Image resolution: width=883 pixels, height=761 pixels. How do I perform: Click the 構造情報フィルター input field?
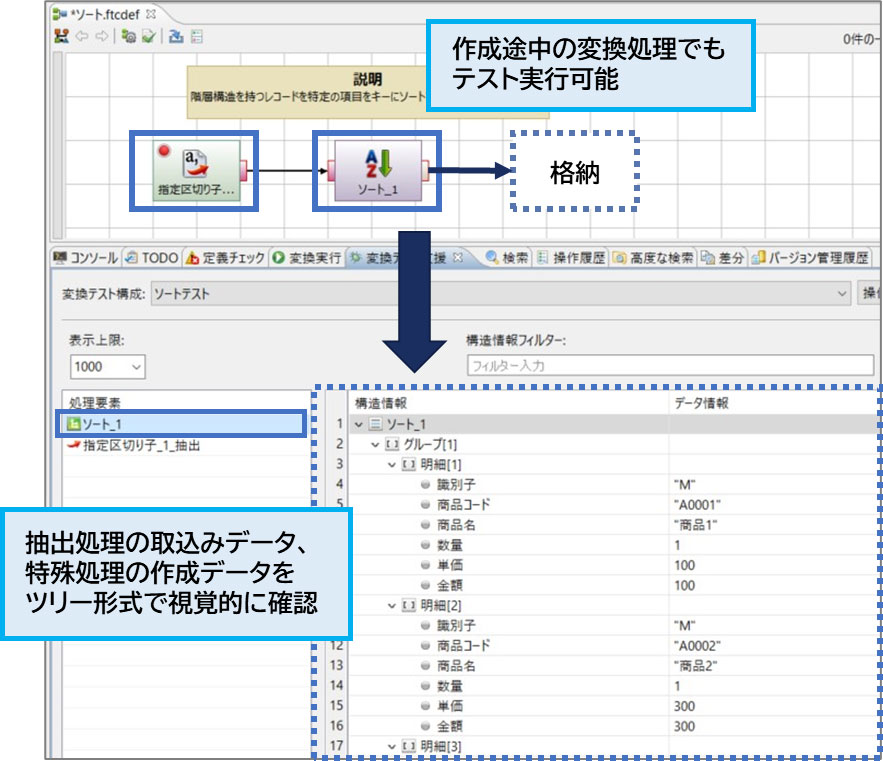(670, 366)
